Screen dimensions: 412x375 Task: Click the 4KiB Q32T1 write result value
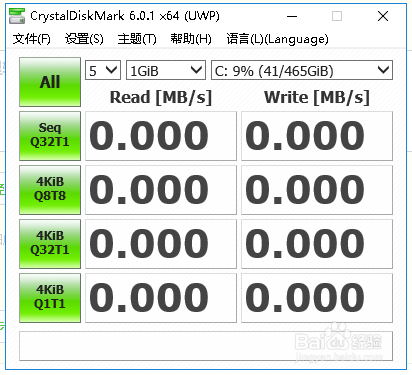317,244
